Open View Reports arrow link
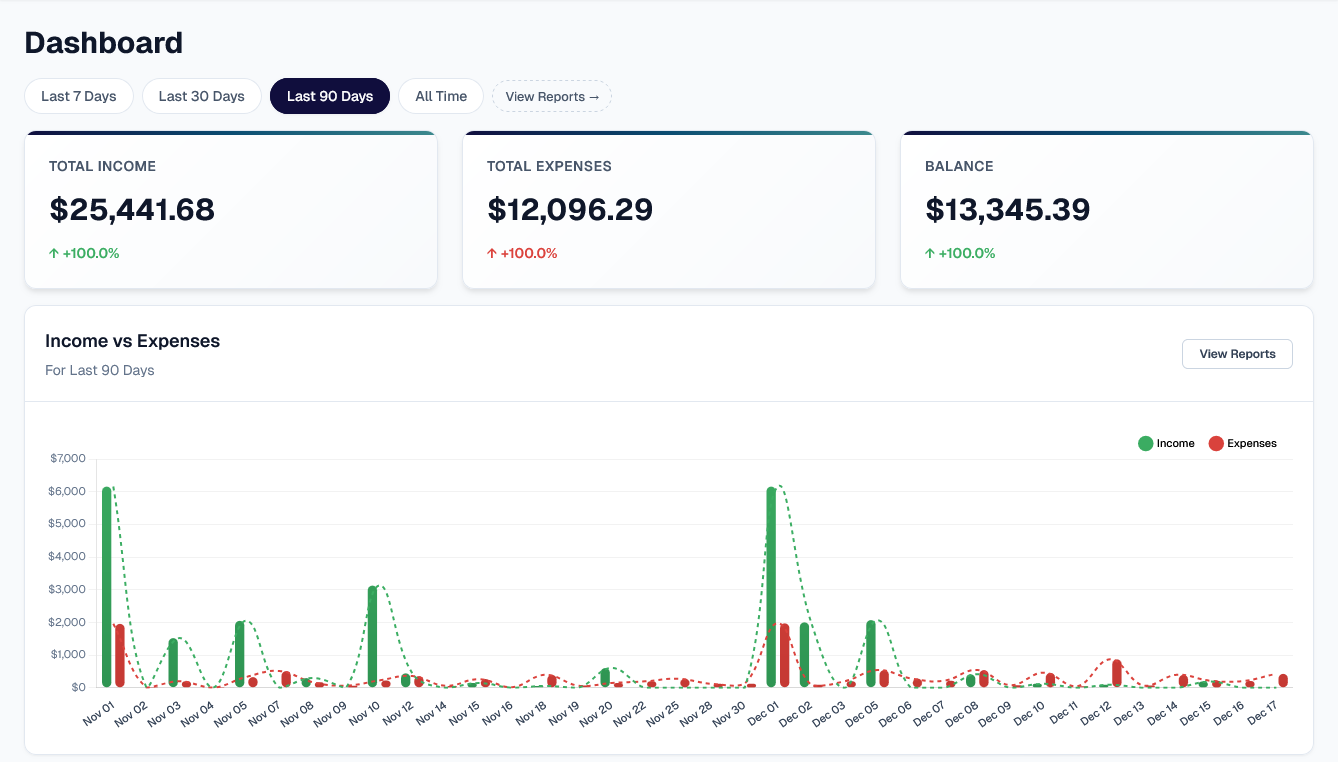Image resolution: width=1338 pixels, height=762 pixels. [x=552, y=97]
